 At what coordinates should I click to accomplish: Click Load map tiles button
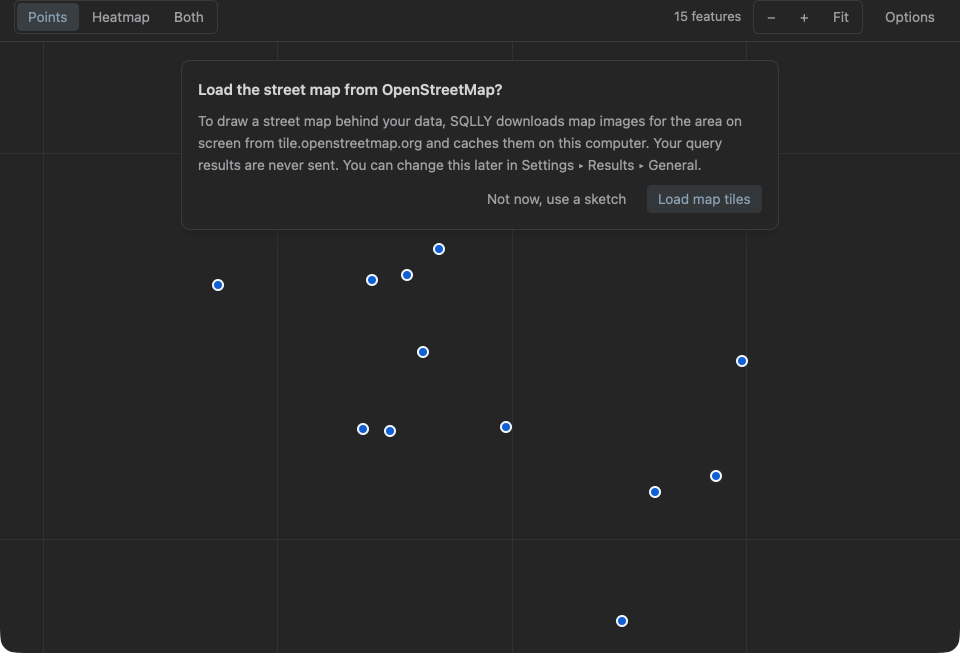[704, 199]
